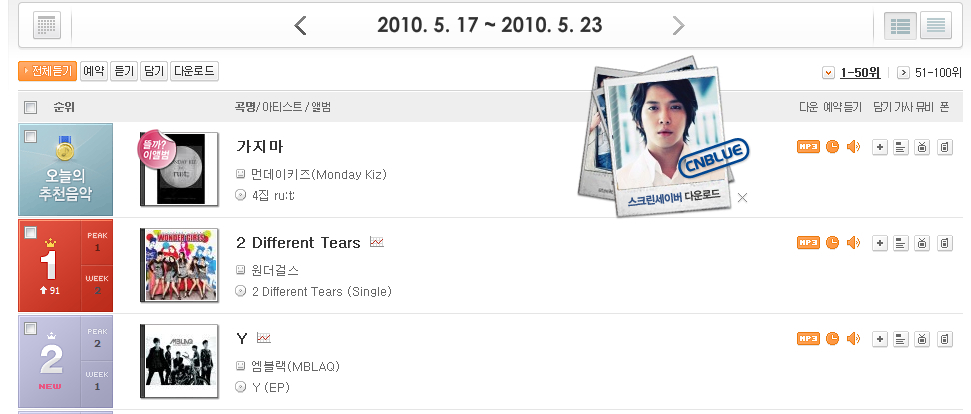The image size is (971, 414).
Task: Switch to album thumbnail list view
Action: (x=900, y=25)
